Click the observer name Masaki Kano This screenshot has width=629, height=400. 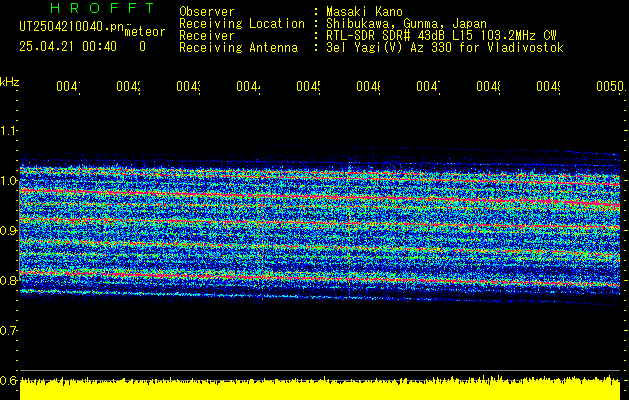[x=364, y=12]
